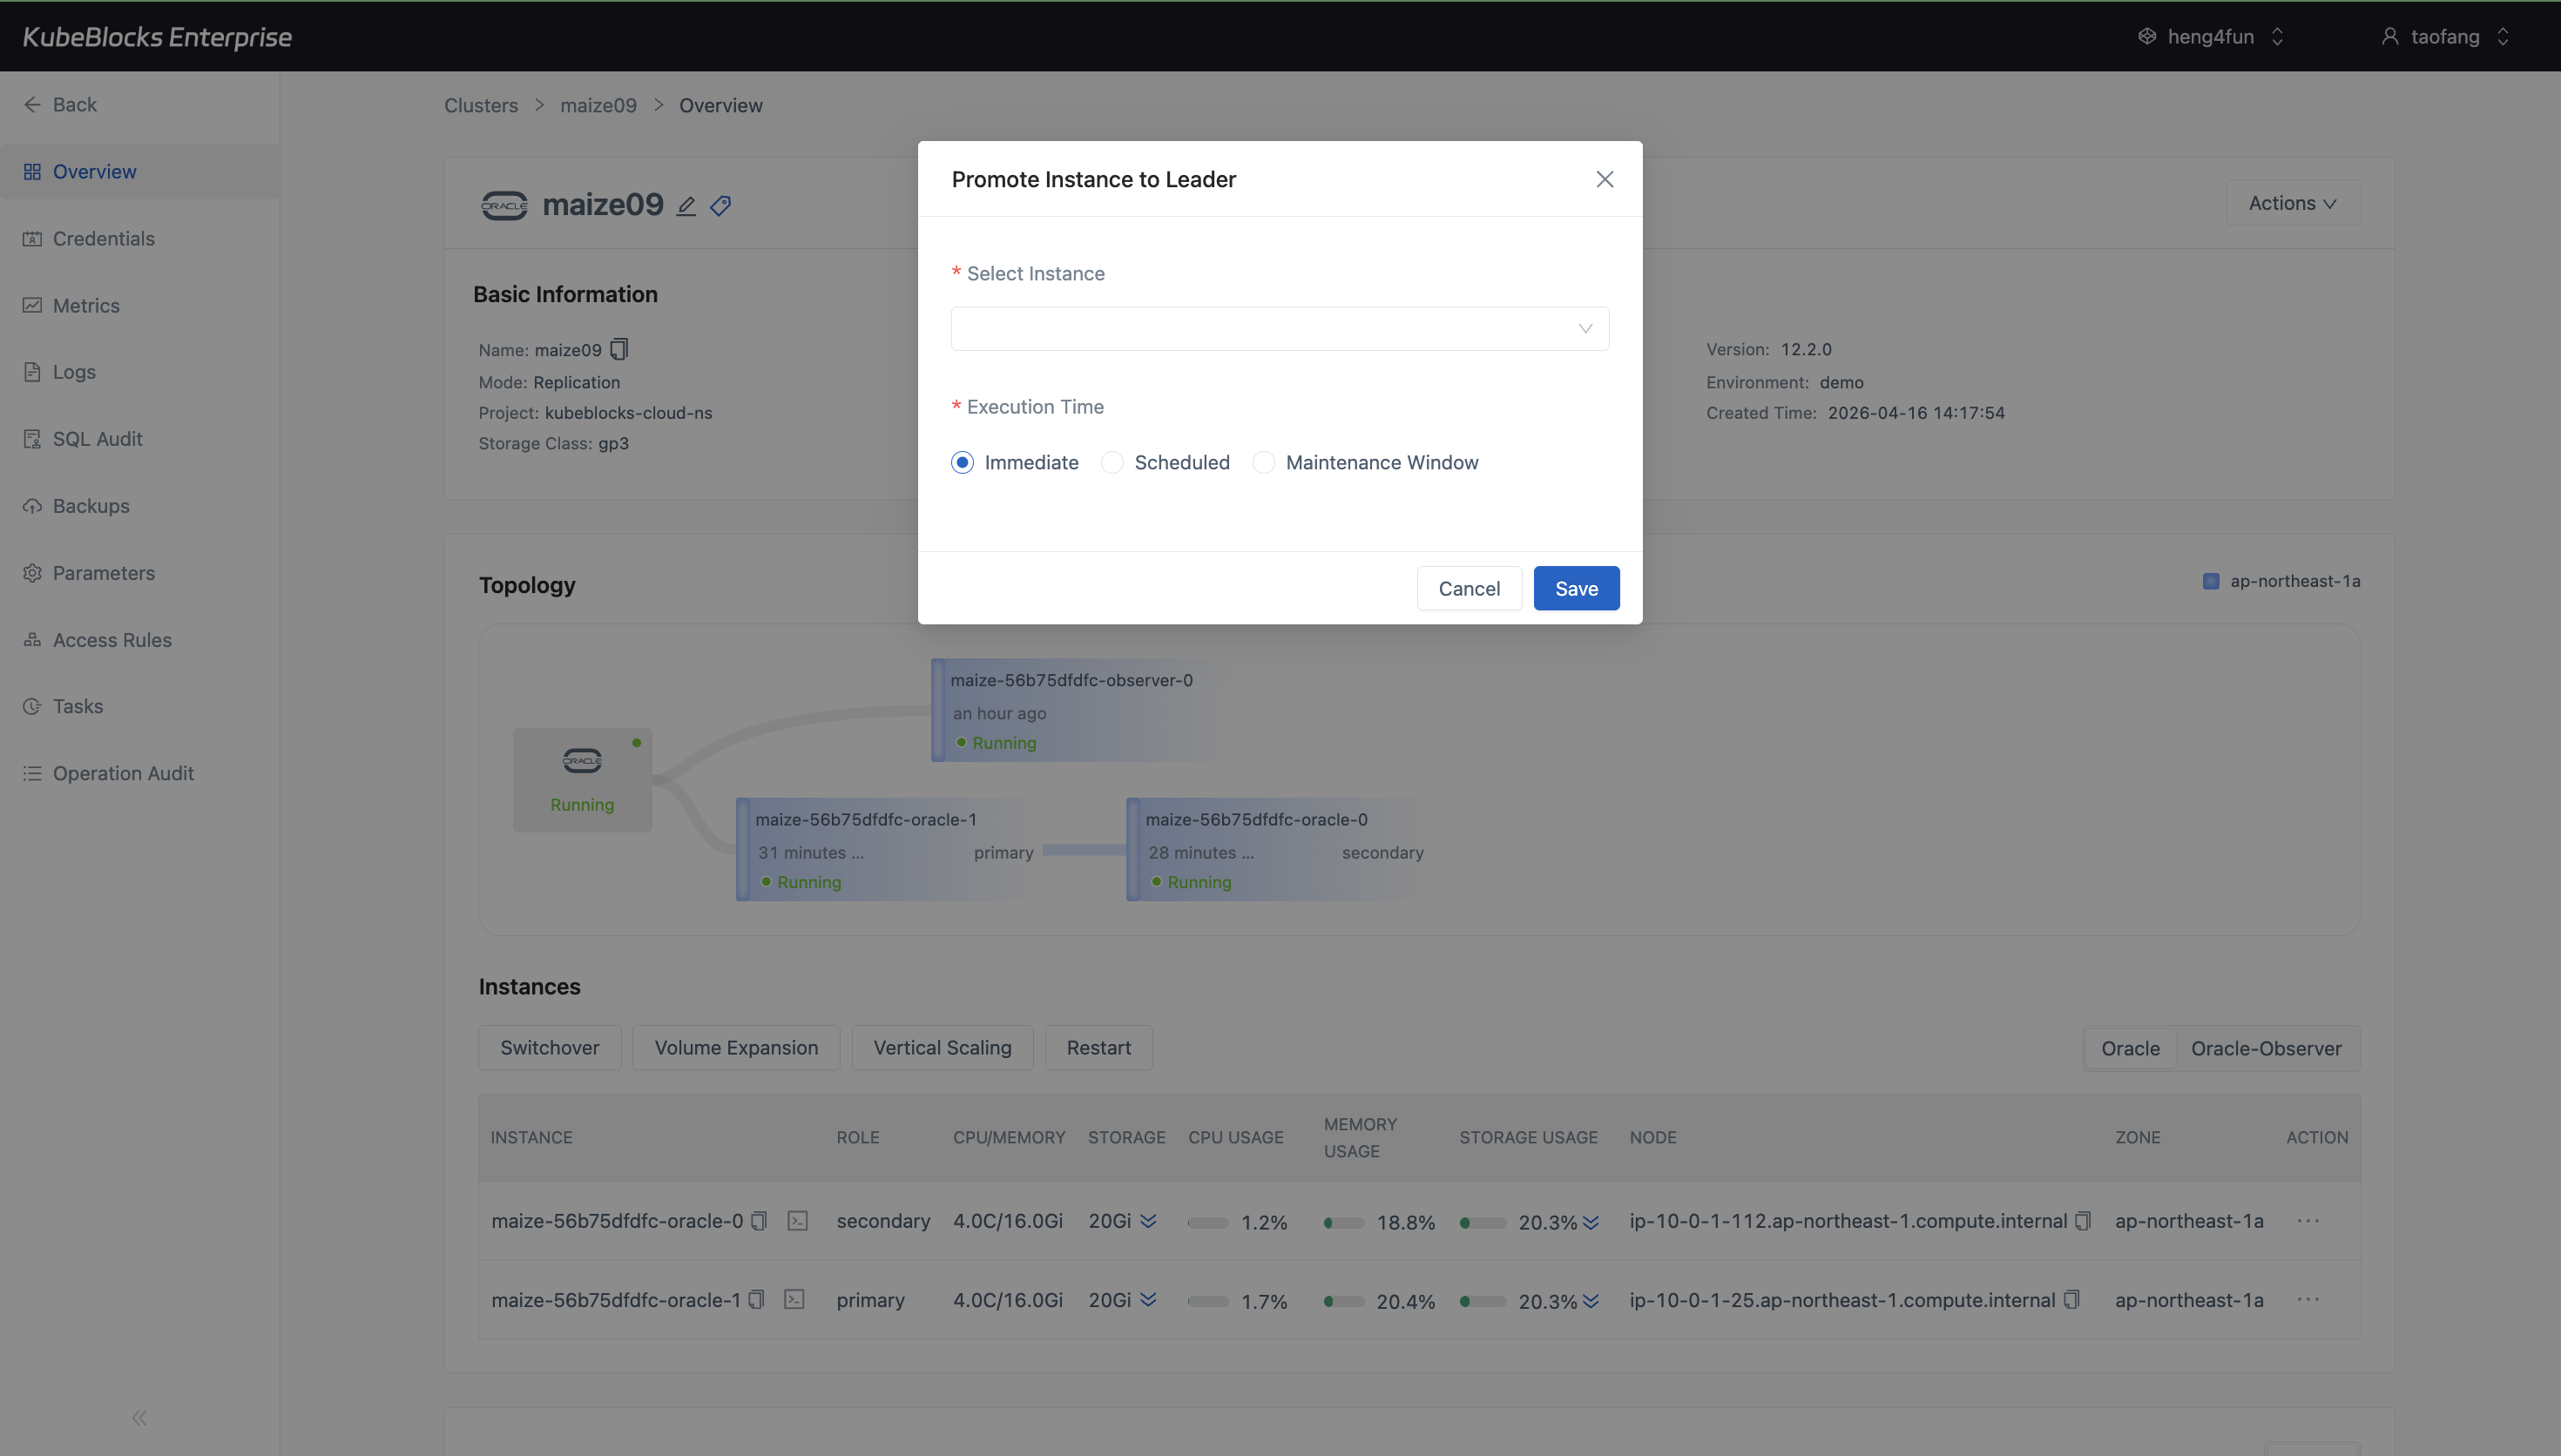Copy instance name maize-56b75dfdfc-oracle-0
The height and width of the screenshot is (1456, 2561).
click(759, 1221)
